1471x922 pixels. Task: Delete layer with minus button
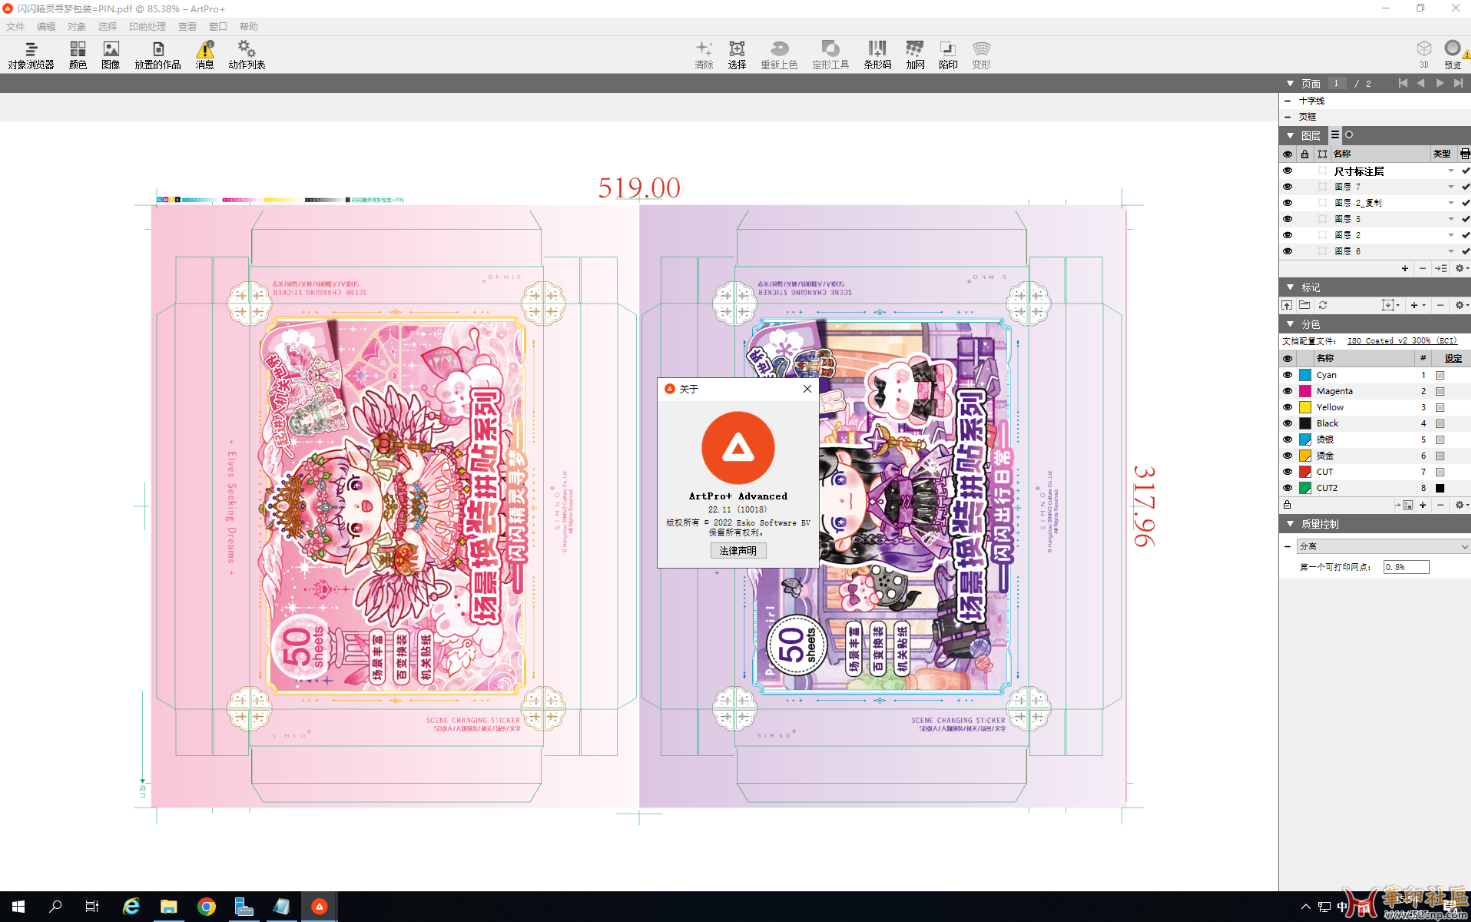(1423, 268)
